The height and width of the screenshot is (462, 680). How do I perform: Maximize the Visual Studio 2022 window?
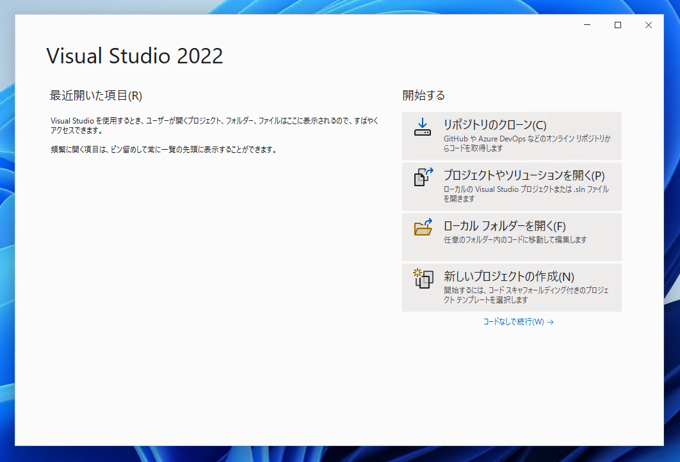[618, 25]
